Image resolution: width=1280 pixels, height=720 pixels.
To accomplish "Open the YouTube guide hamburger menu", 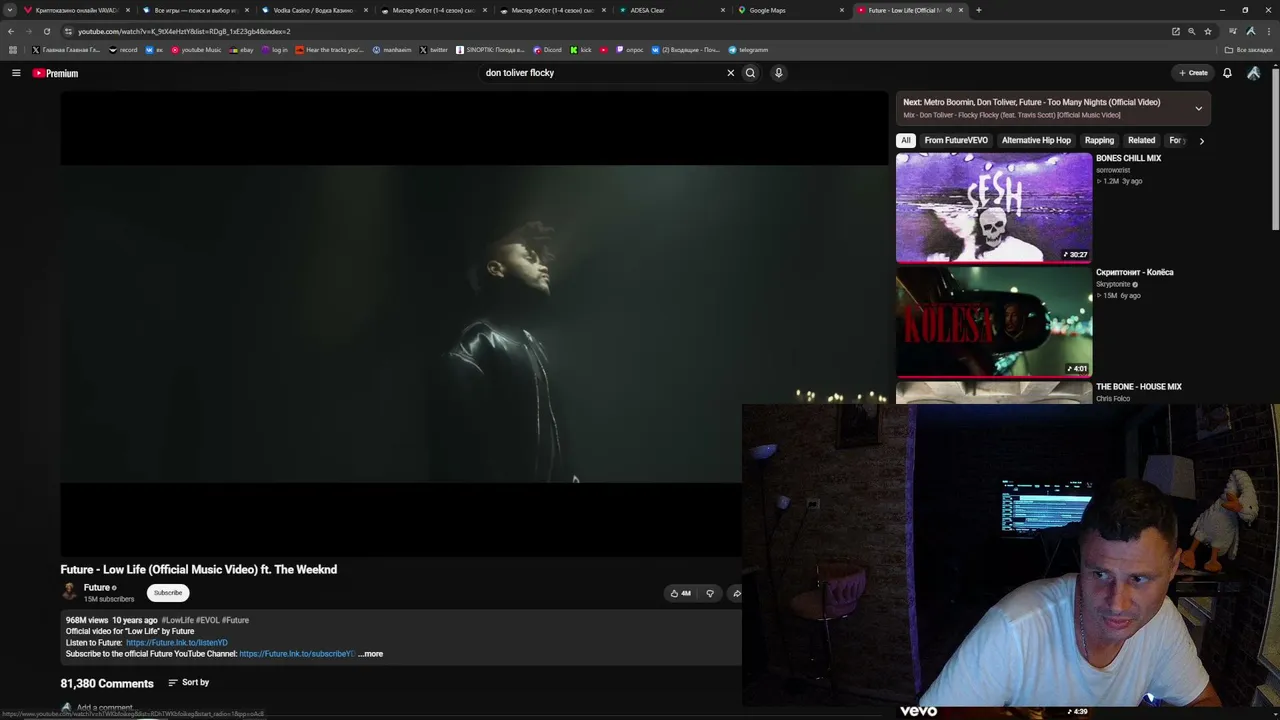I will (16, 73).
